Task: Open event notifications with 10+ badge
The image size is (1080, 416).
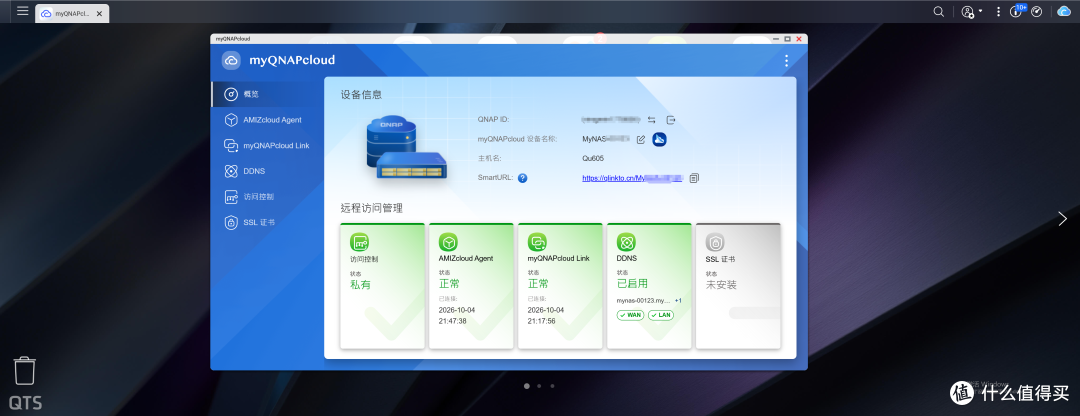Action: point(1017,11)
